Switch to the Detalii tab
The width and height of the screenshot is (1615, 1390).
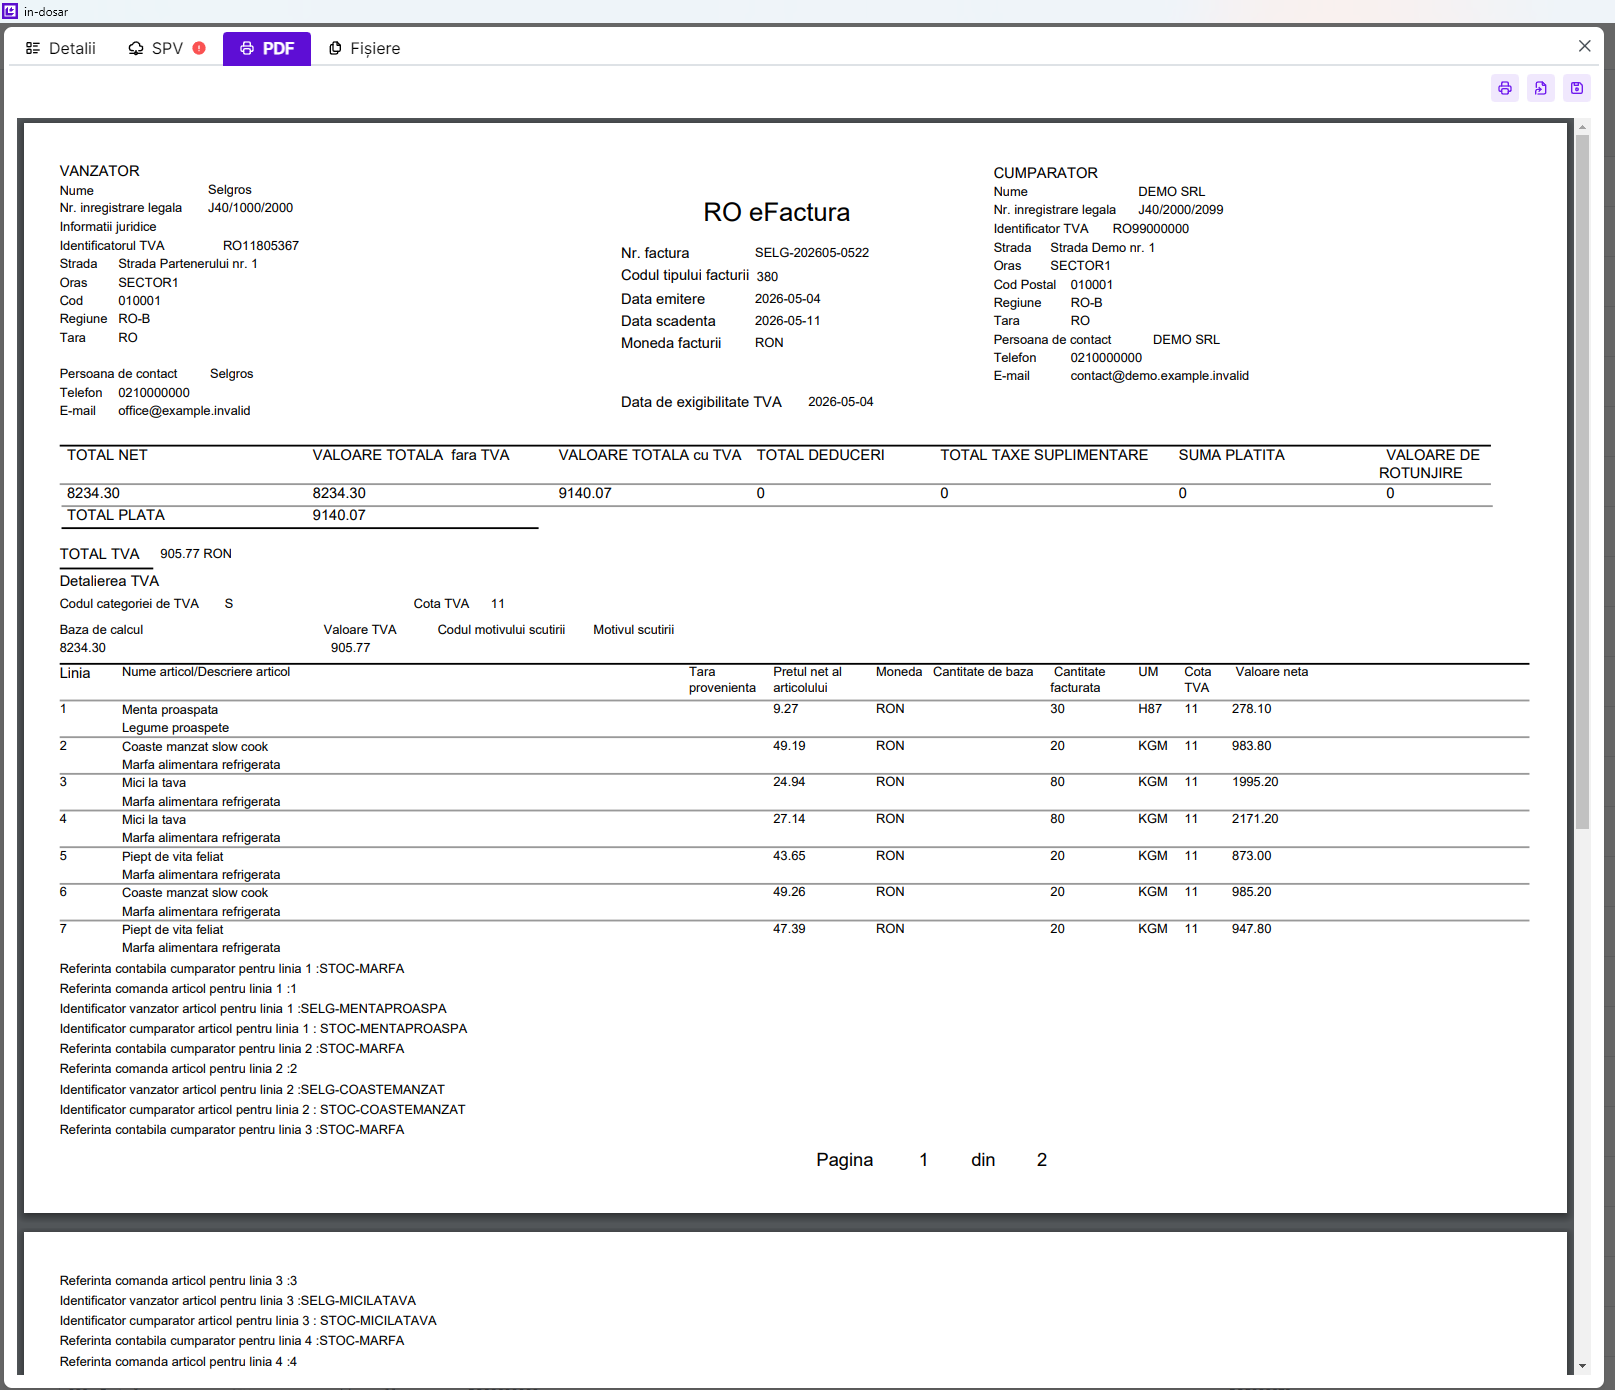[61, 48]
